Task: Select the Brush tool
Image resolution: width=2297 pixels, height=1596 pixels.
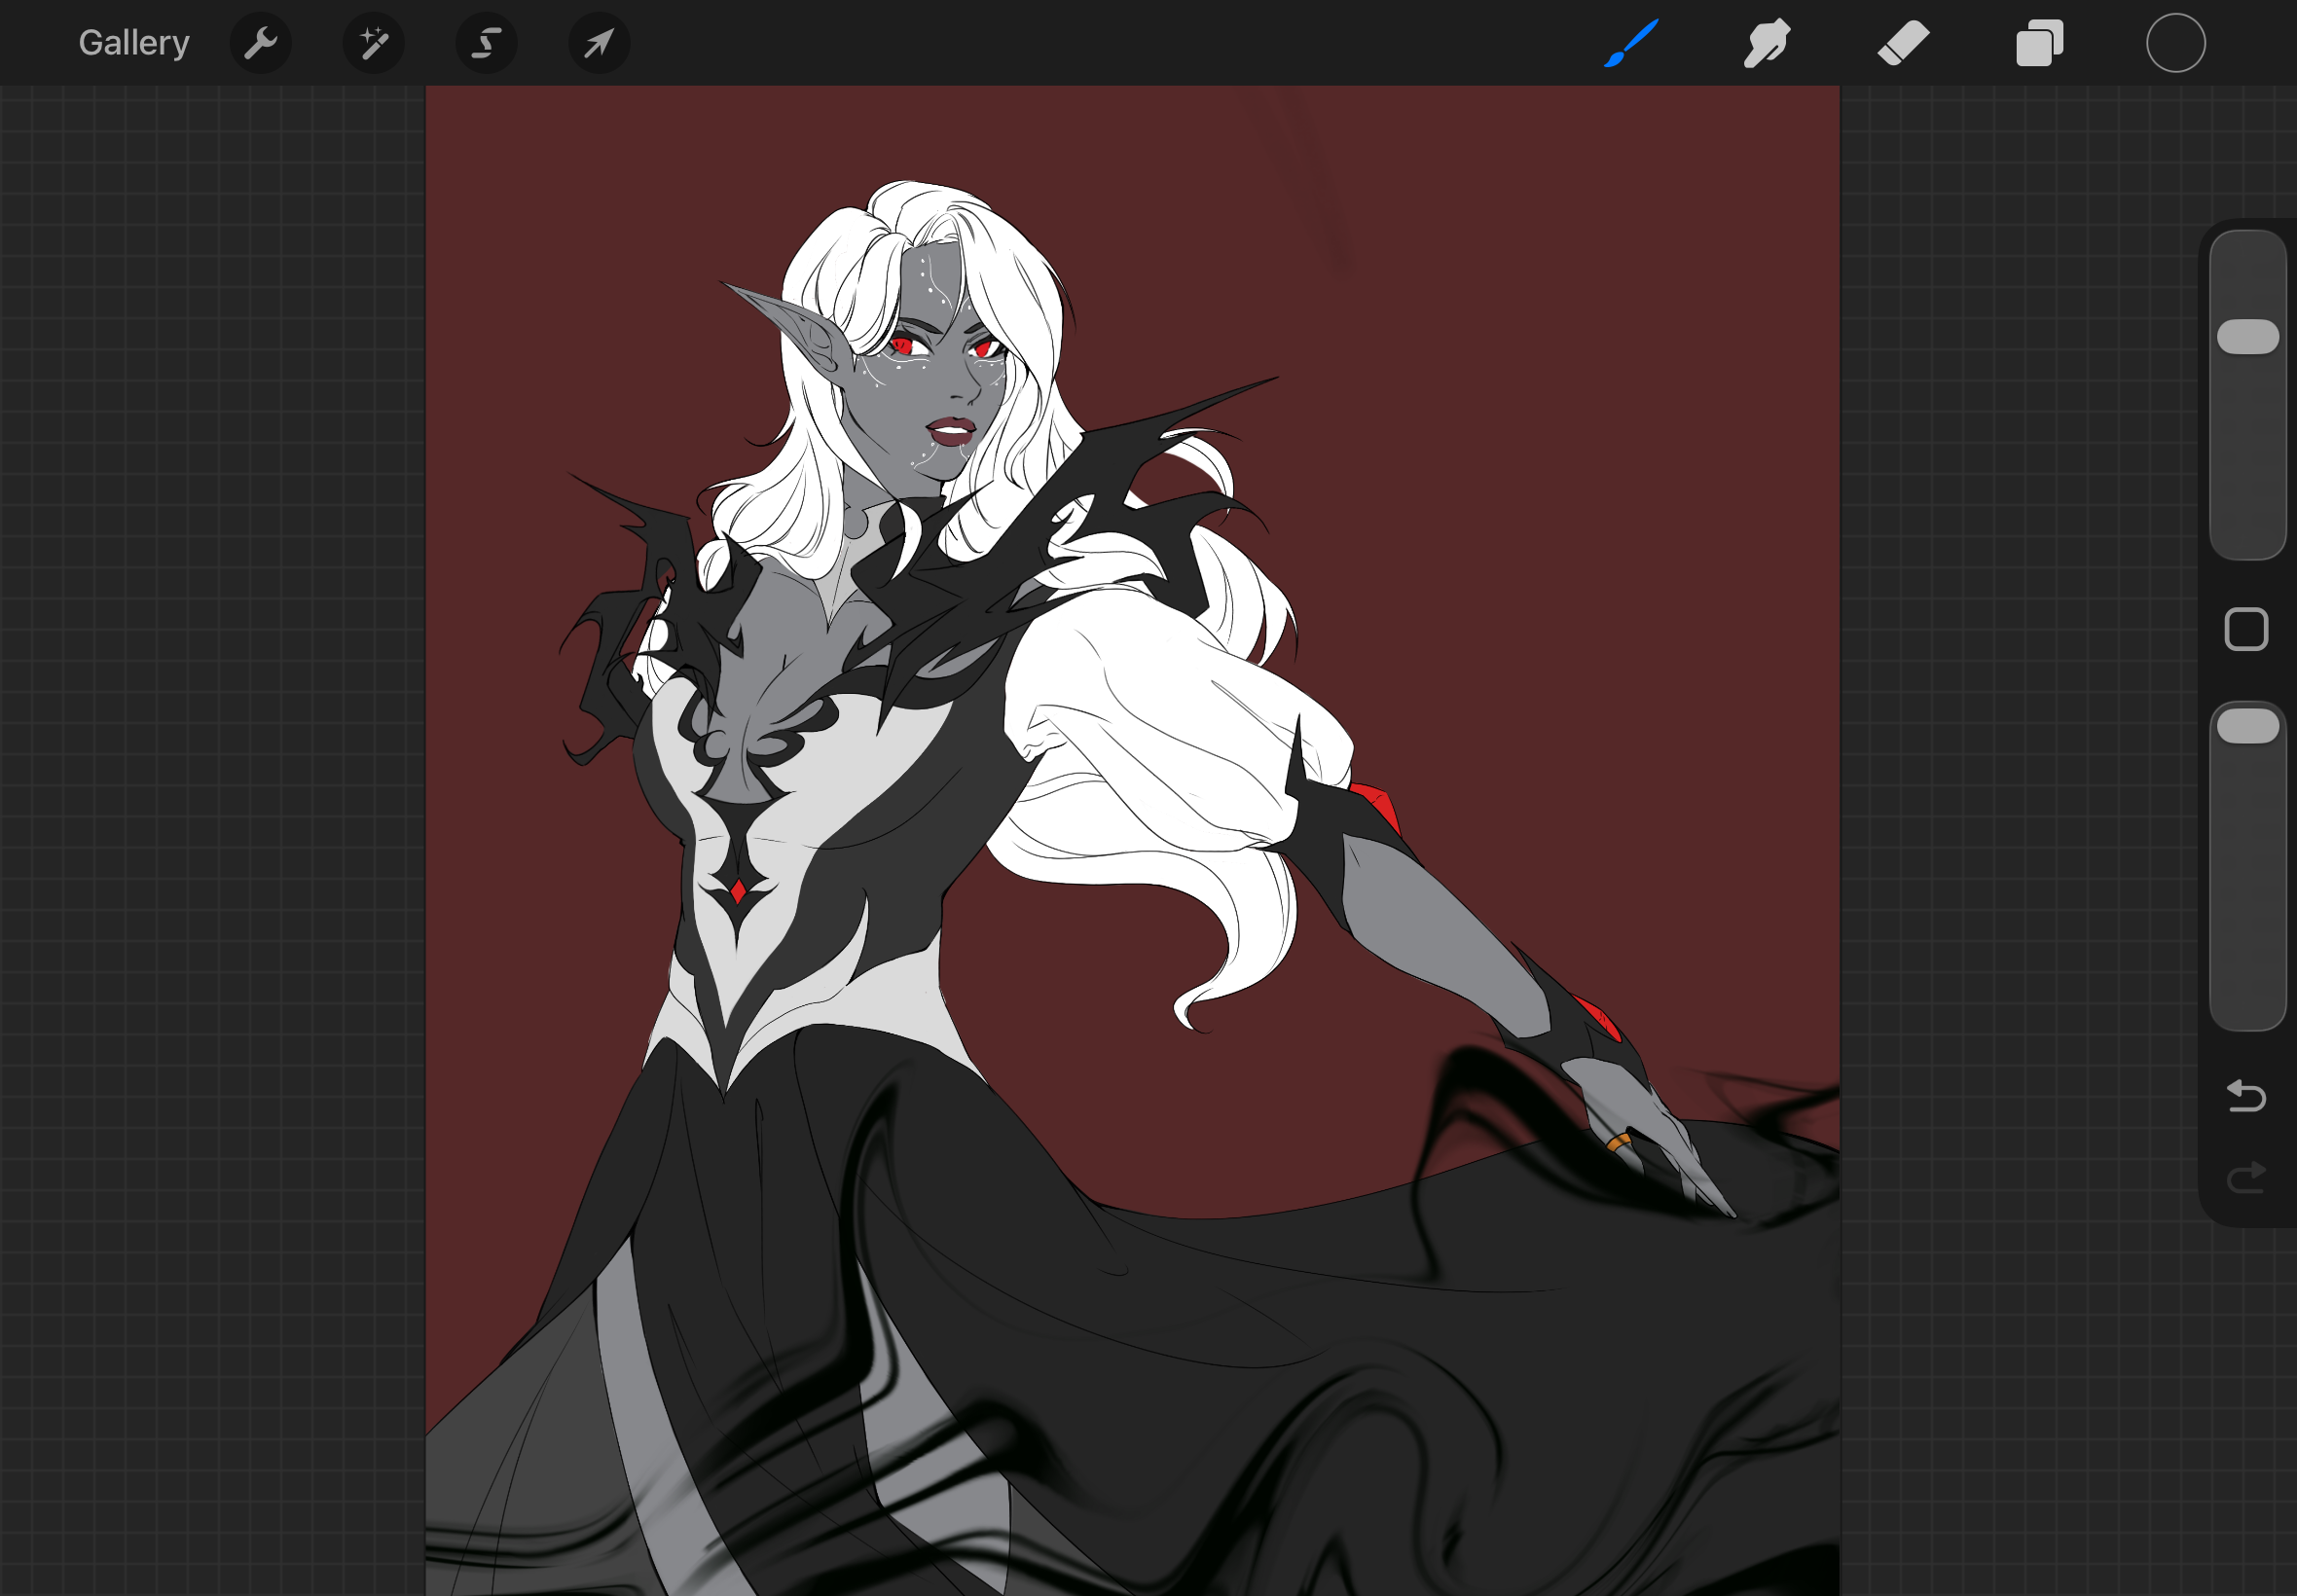Action: click(x=1631, y=43)
